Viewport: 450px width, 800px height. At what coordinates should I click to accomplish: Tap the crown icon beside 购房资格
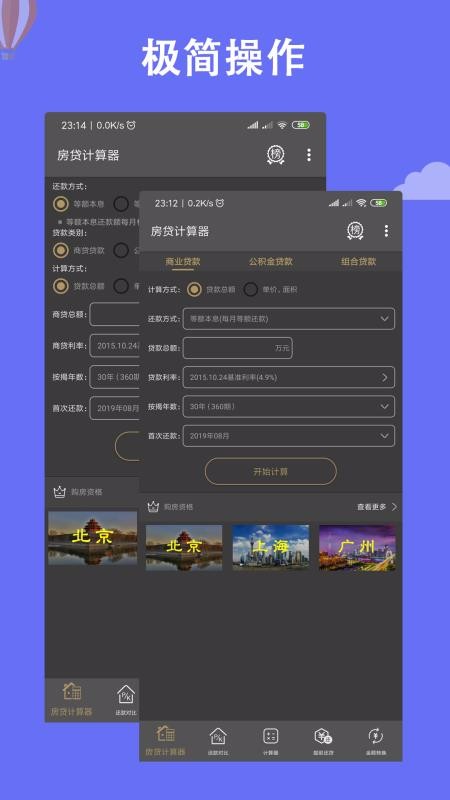pos(153,507)
